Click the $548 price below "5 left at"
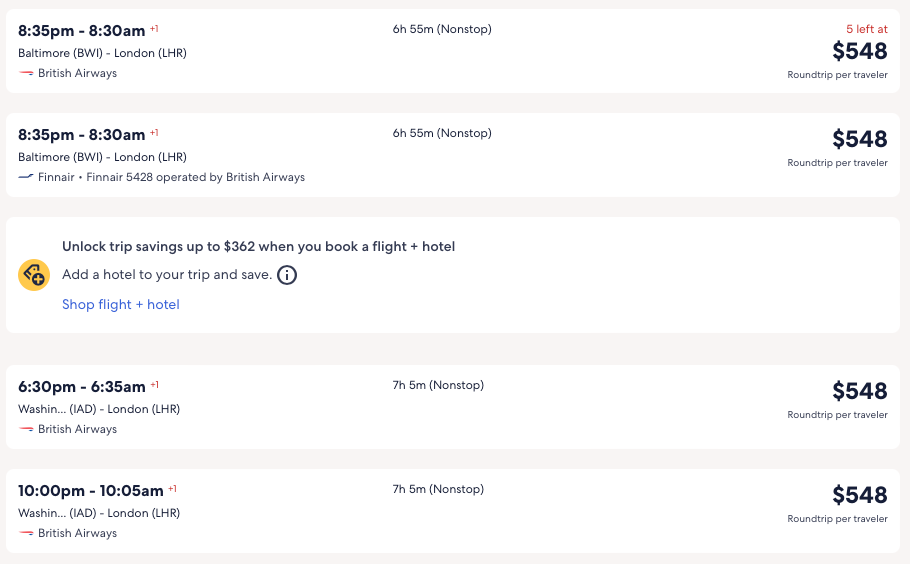The image size is (910, 564). (859, 51)
